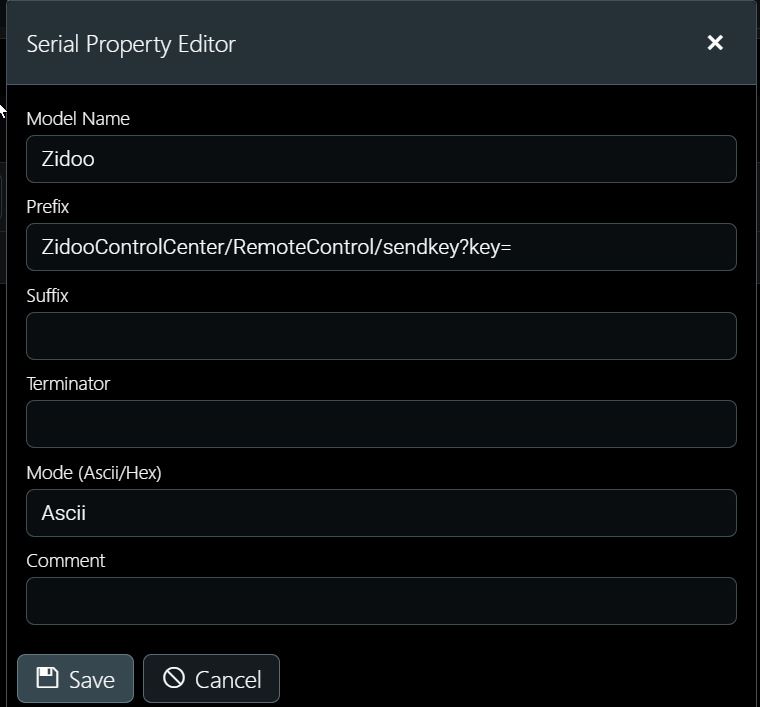Save the serial property settings

pyautogui.click(x=75, y=678)
